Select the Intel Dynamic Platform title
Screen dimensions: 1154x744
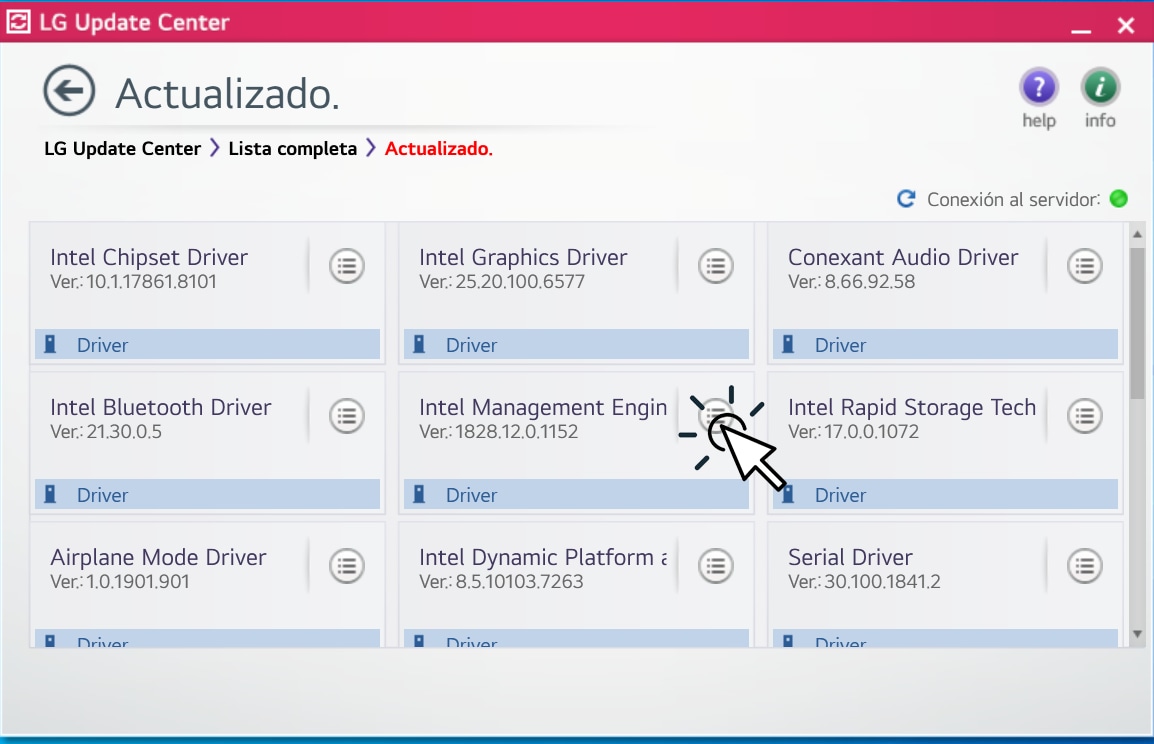[543, 557]
